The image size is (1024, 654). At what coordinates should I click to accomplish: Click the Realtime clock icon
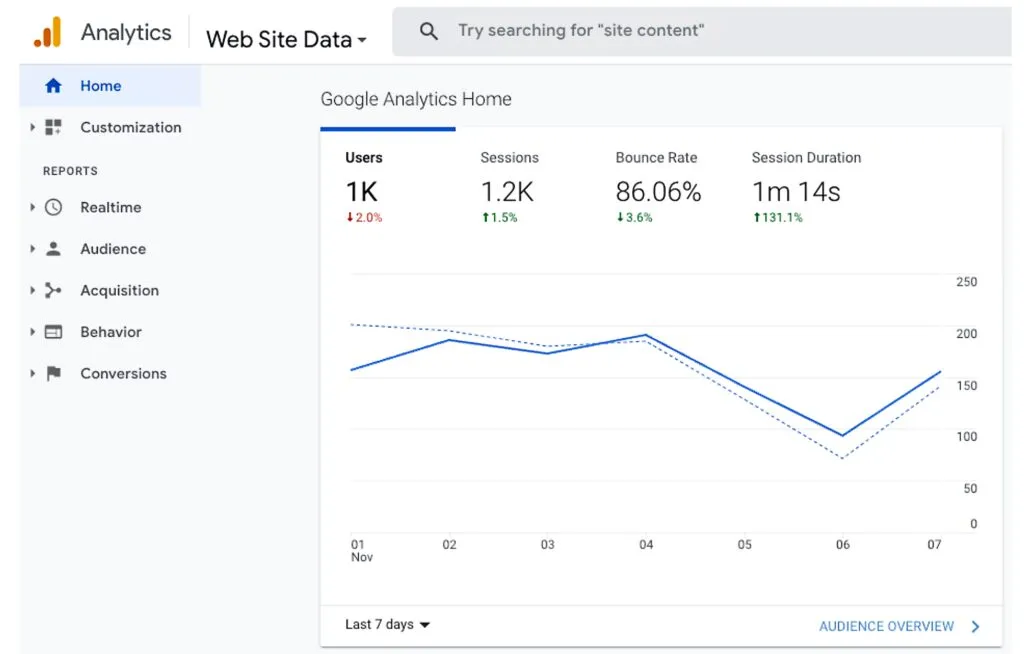click(x=53, y=207)
